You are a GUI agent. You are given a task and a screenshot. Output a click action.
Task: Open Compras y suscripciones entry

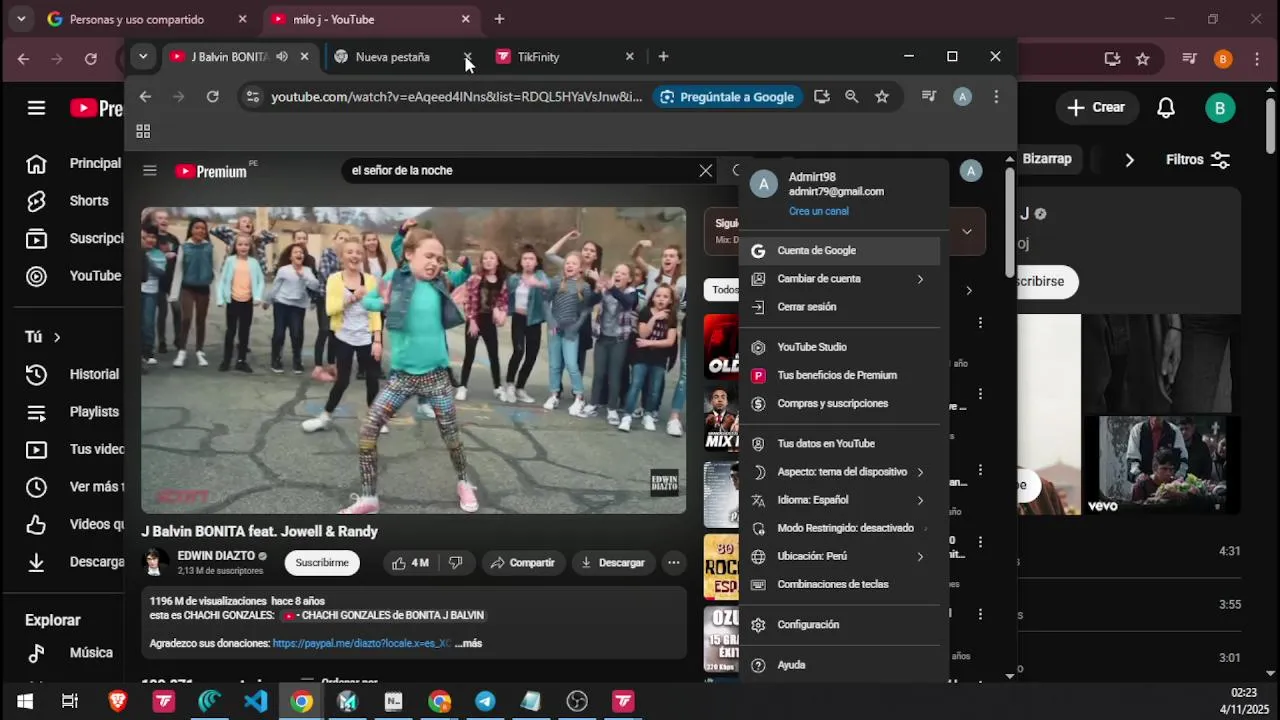[840, 403]
